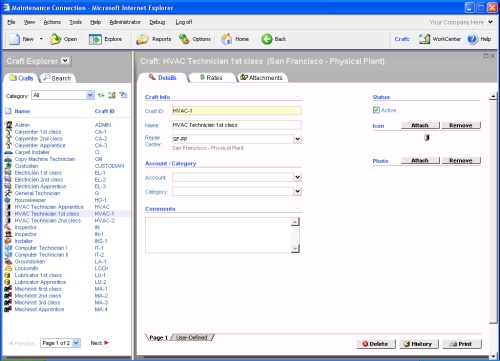
Task: Click the Installer craft row icon
Action: pos(8,241)
